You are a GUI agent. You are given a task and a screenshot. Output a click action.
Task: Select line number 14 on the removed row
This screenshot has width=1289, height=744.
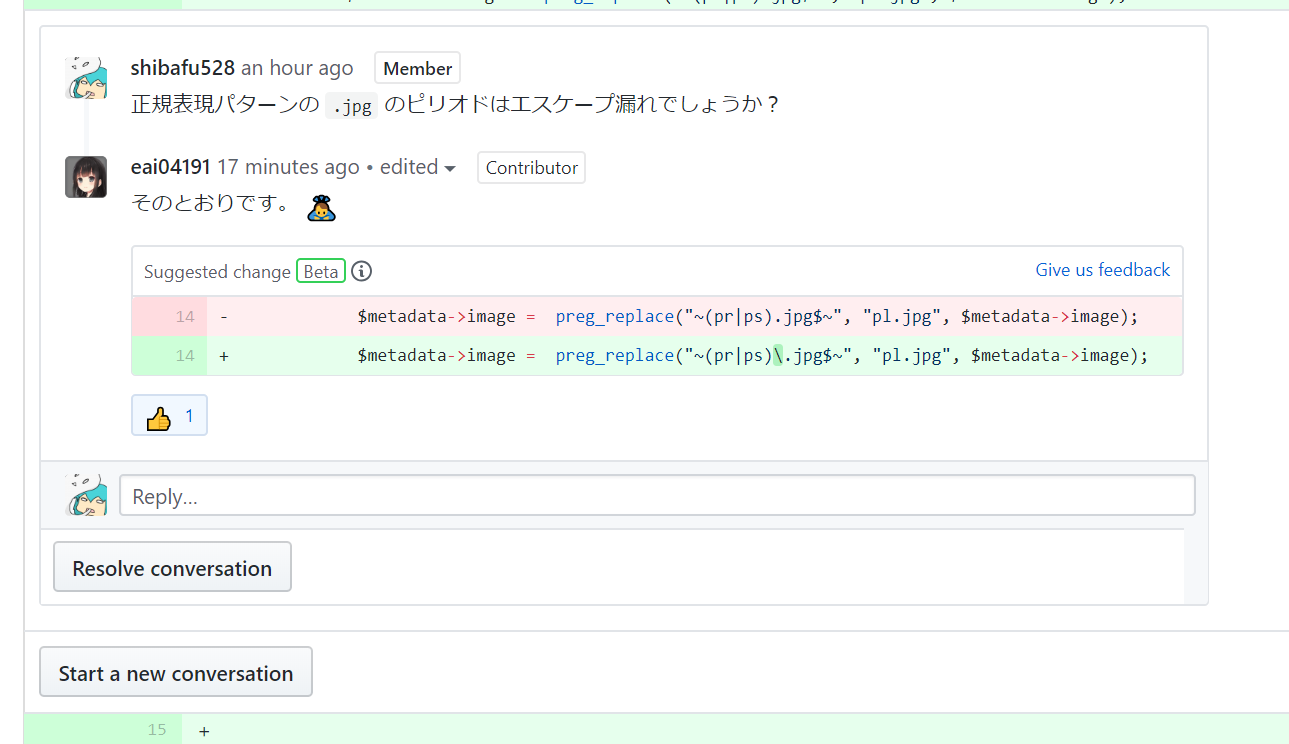click(x=184, y=317)
